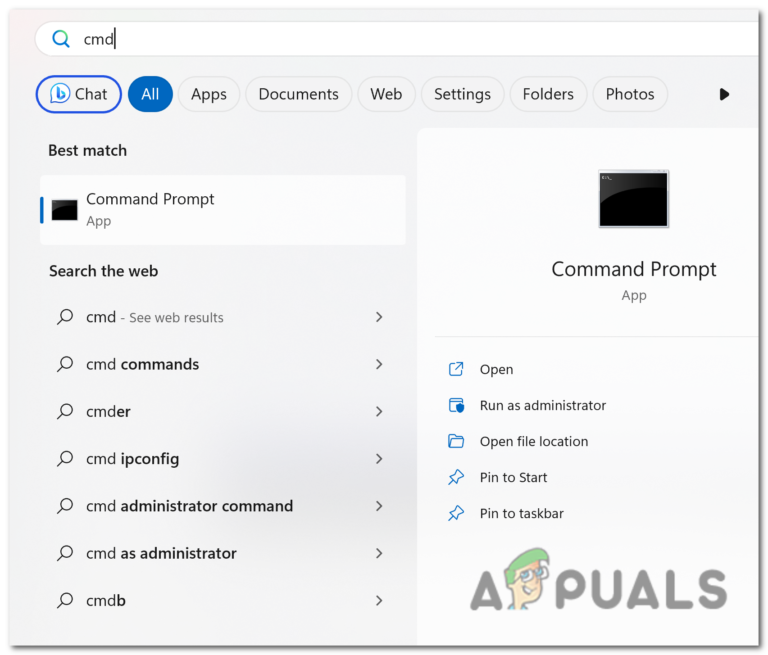
Task: Switch to the Photos filter
Action: (x=630, y=94)
